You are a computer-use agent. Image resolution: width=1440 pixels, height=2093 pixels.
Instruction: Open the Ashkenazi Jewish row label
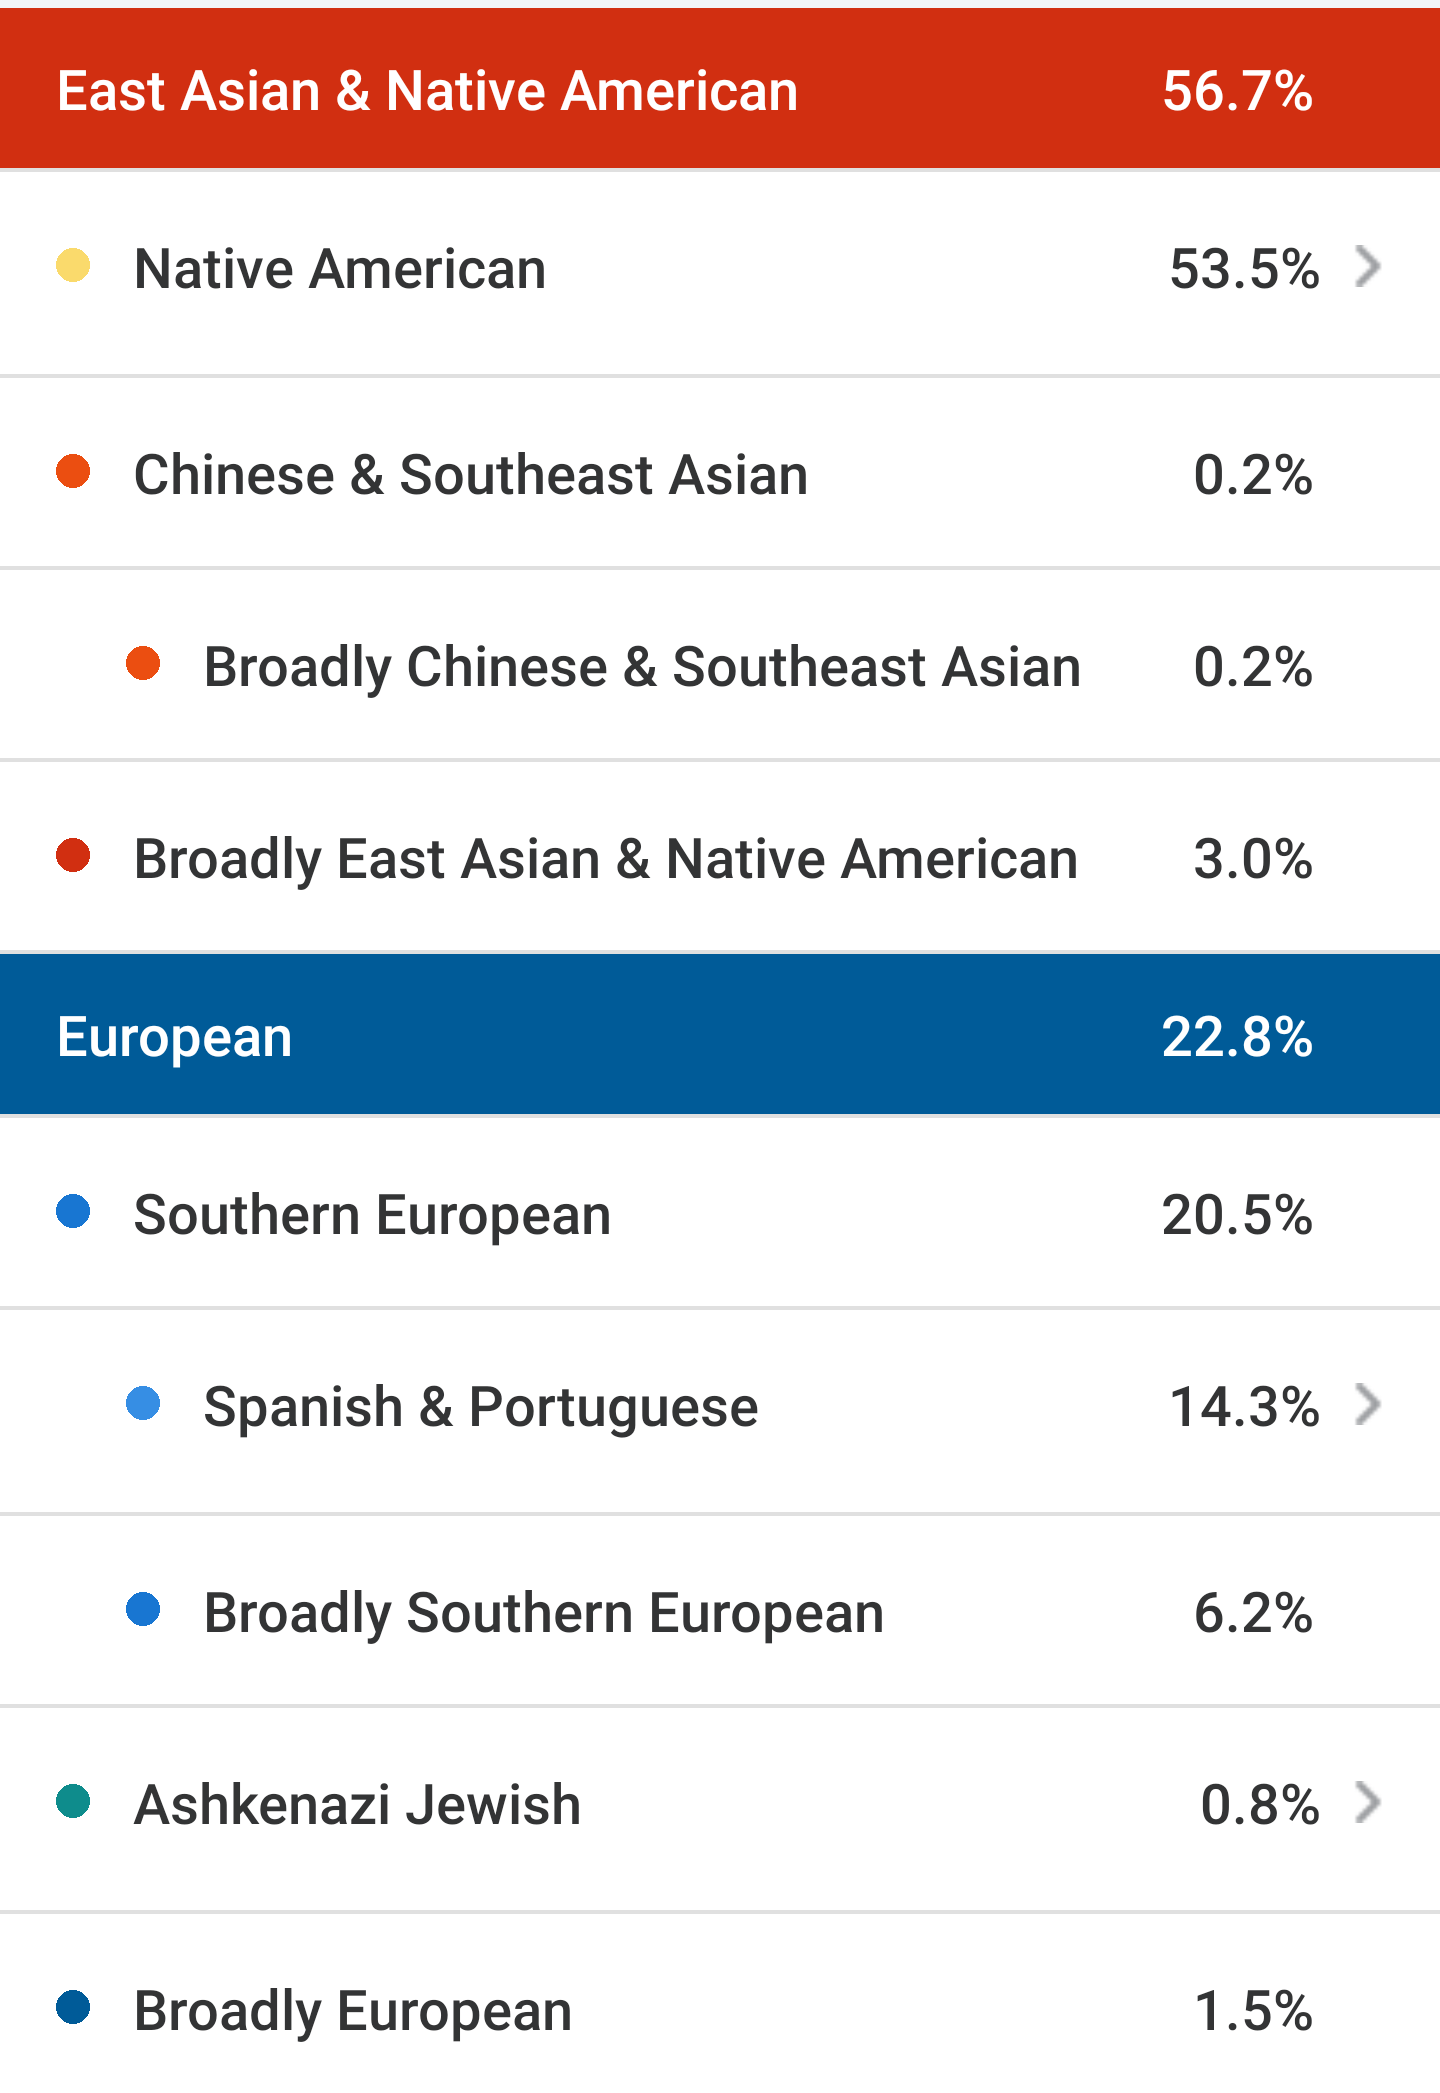click(x=358, y=1805)
